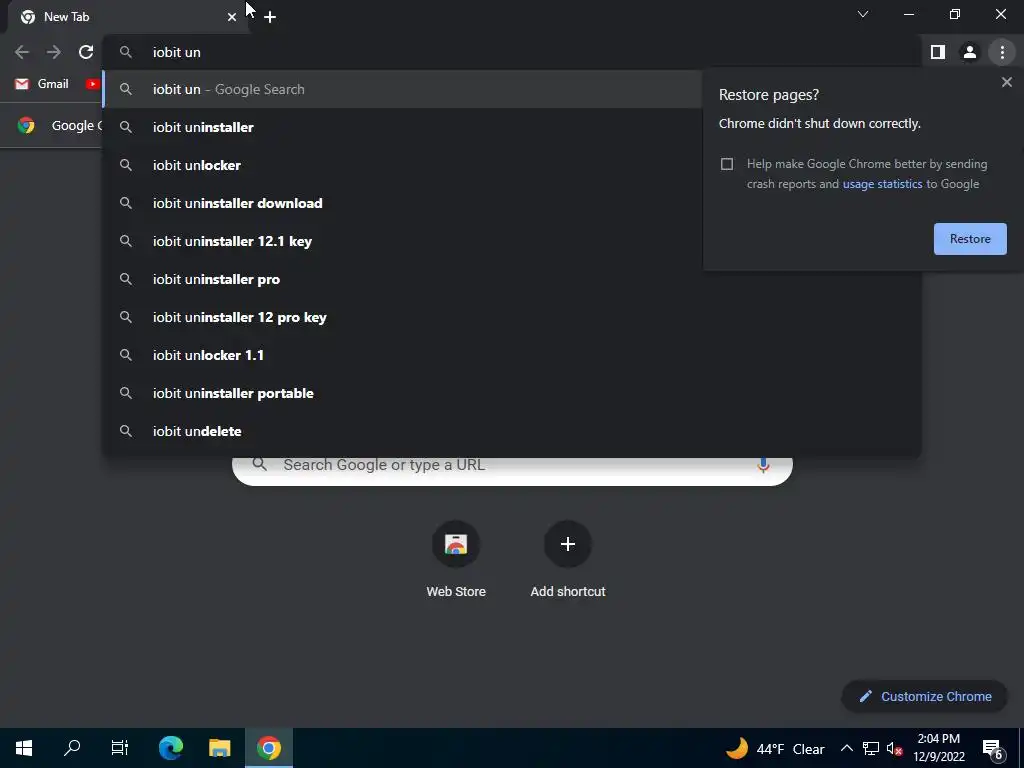Click the Chrome taskbar icon

(269, 748)
